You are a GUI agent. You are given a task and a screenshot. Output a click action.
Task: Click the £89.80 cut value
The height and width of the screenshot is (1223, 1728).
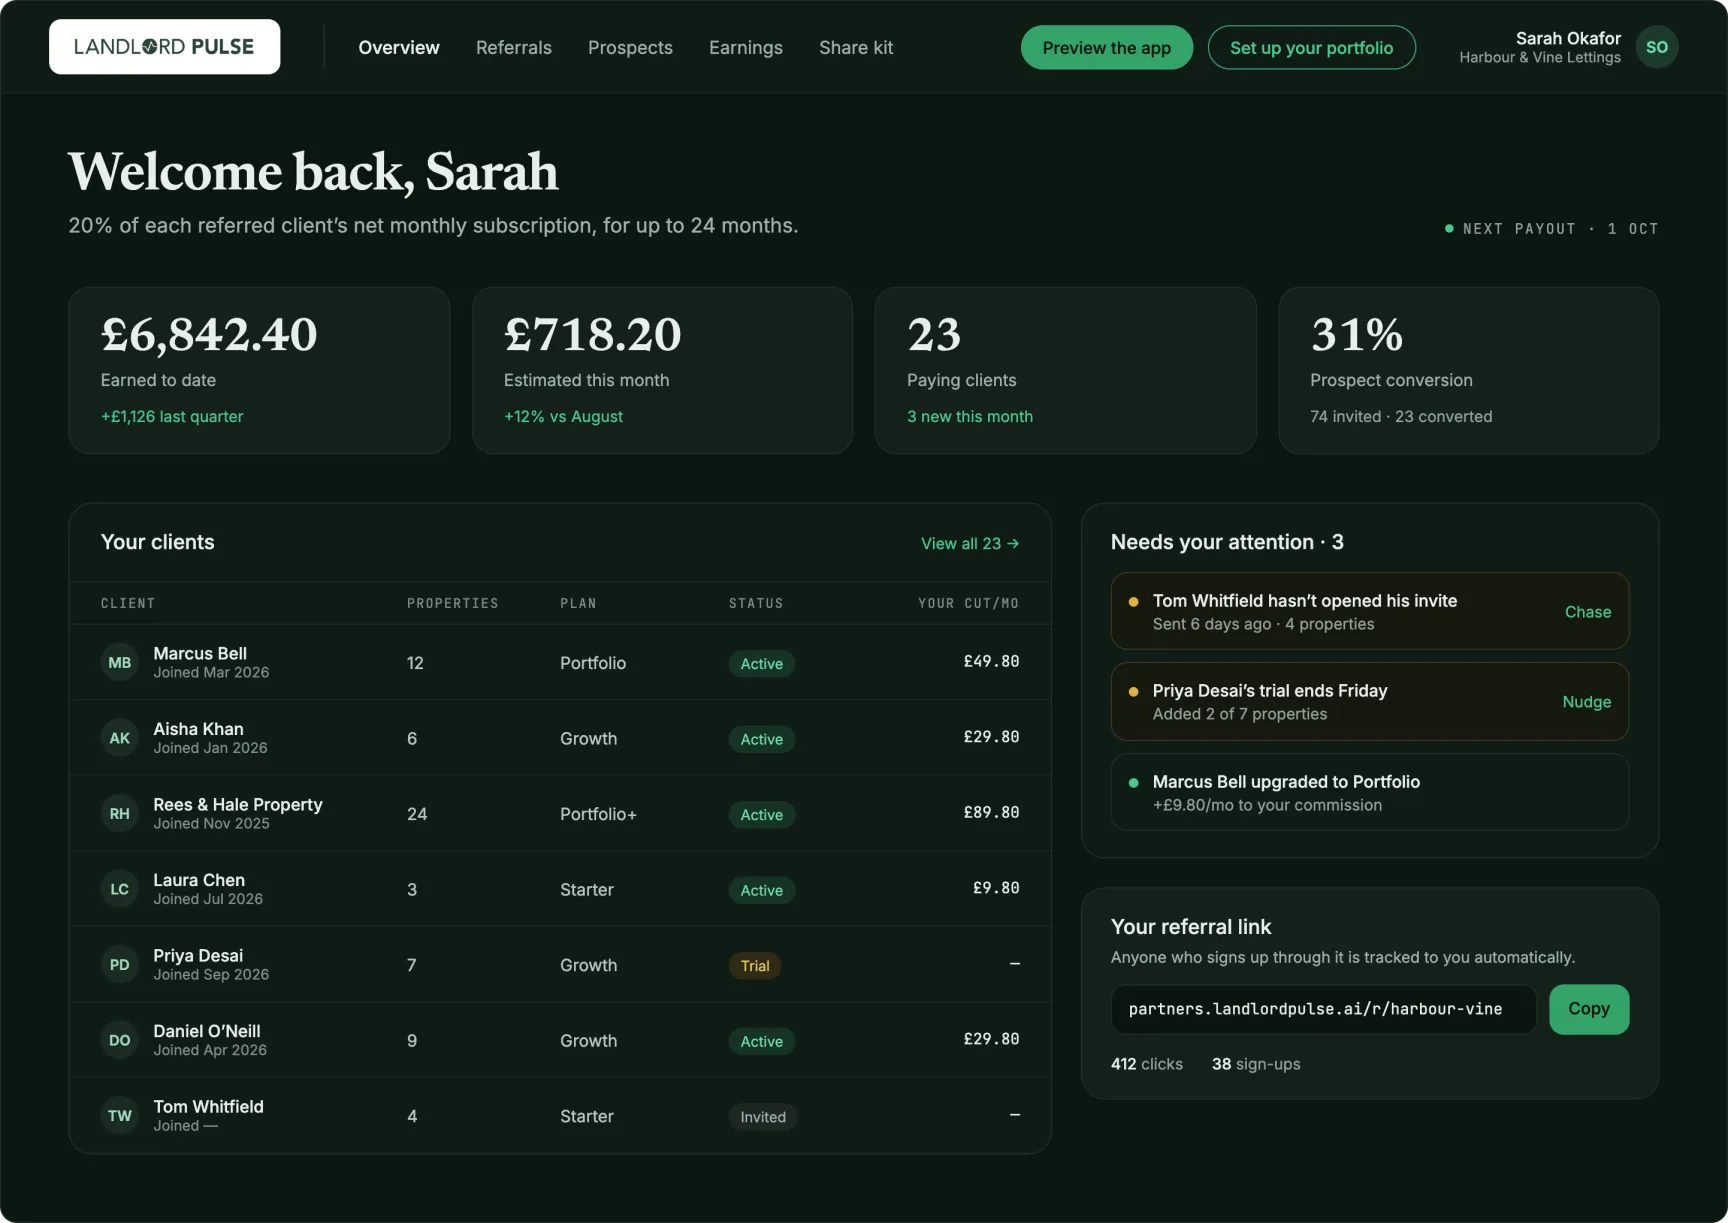[991, 812]
